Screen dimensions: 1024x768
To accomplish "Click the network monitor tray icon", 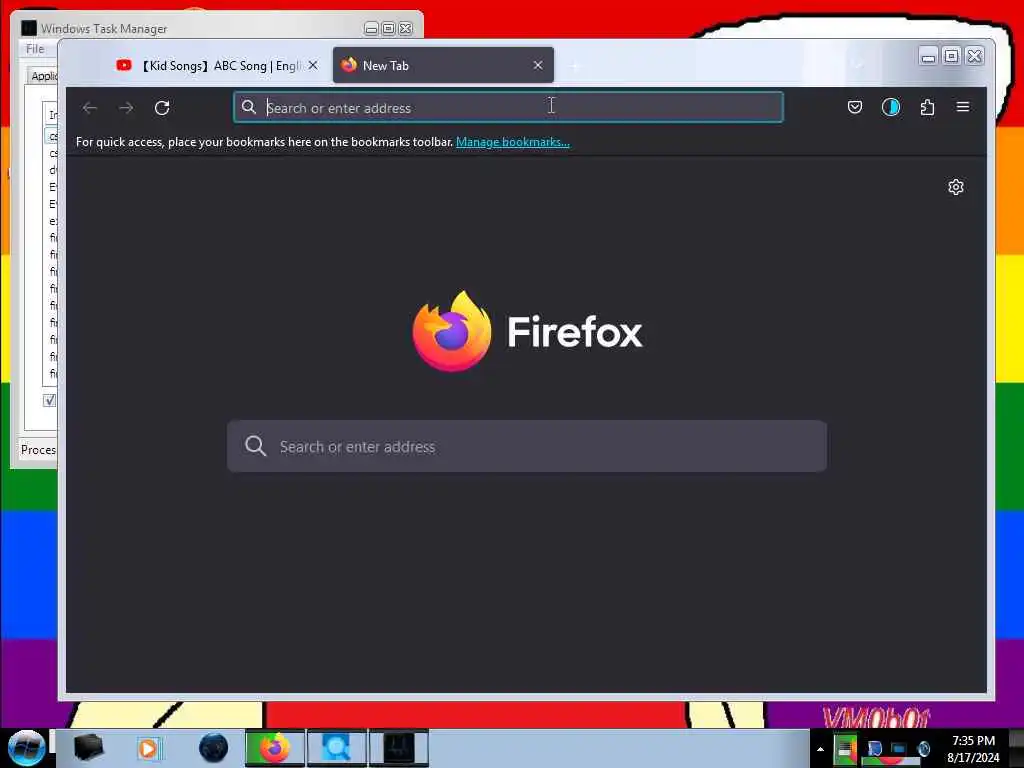I will click(x=899, y=749).
